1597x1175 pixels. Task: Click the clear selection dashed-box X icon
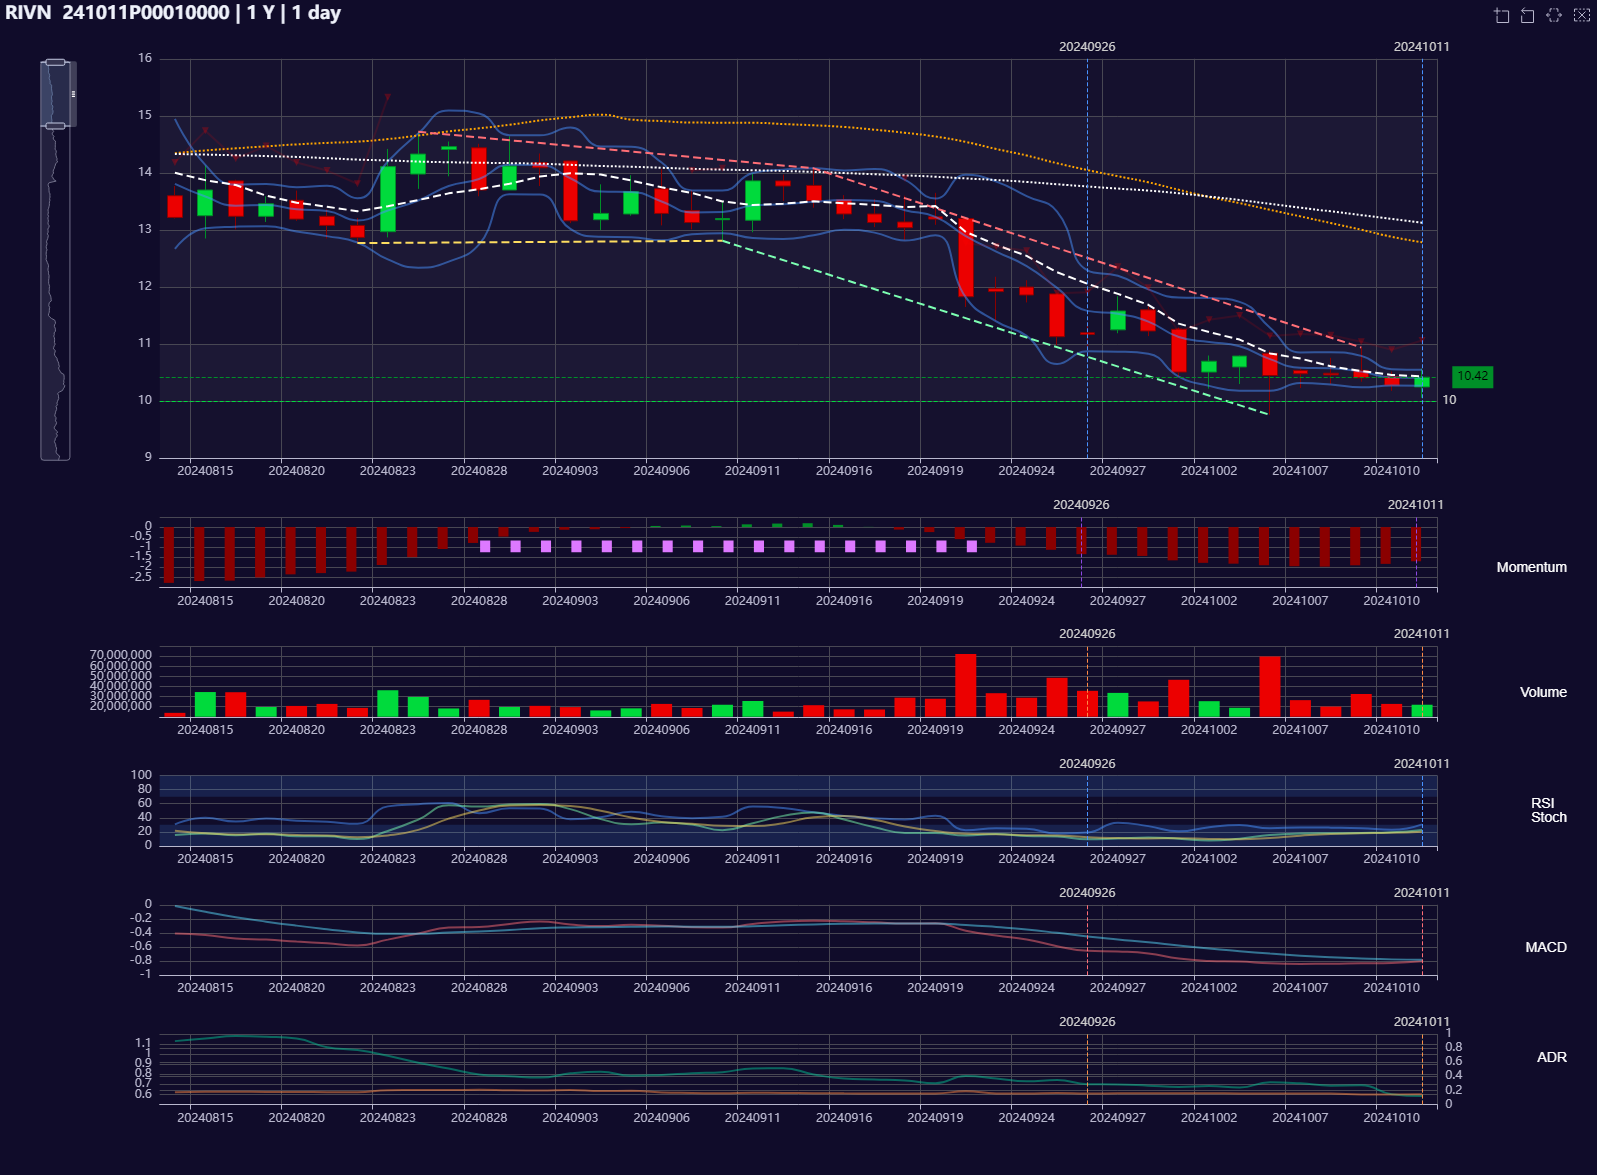pos(1581,15)
